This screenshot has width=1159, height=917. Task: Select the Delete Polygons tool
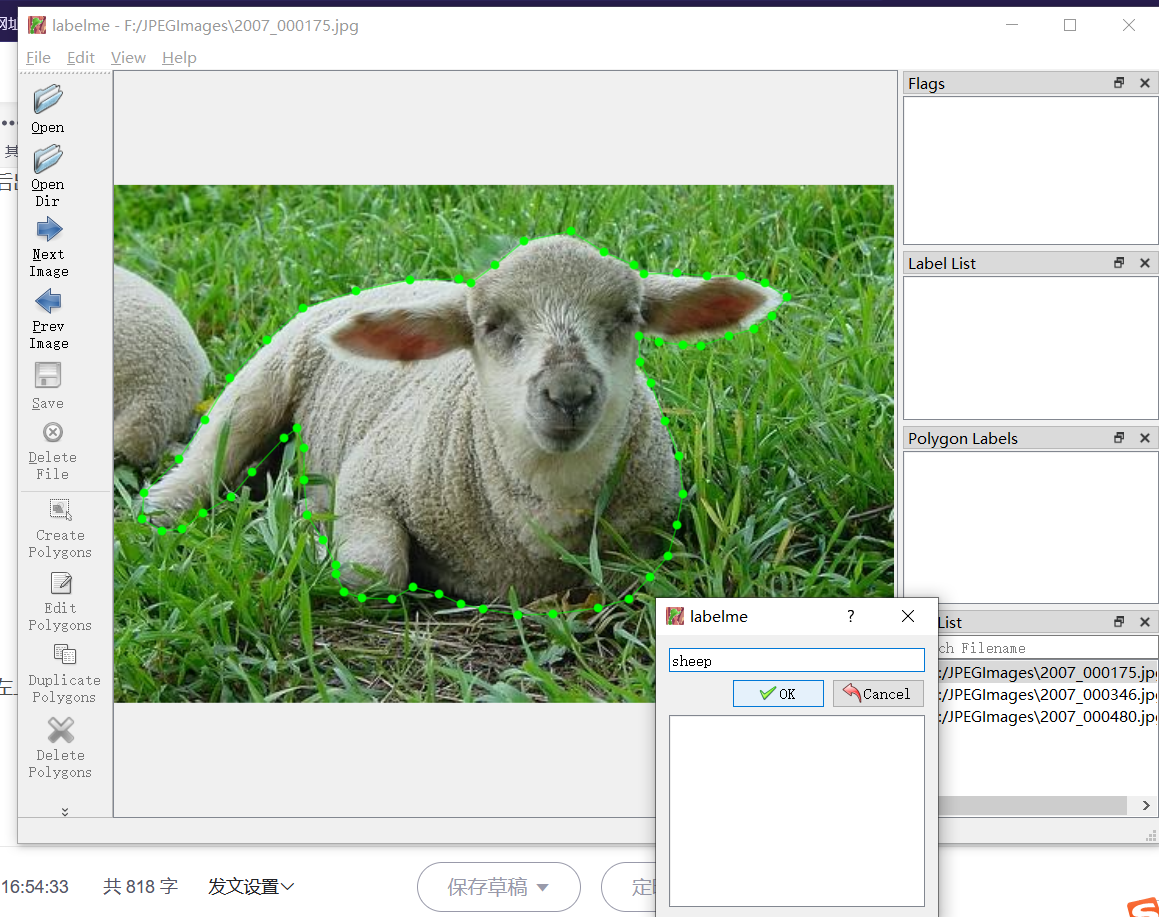[60, 747]
